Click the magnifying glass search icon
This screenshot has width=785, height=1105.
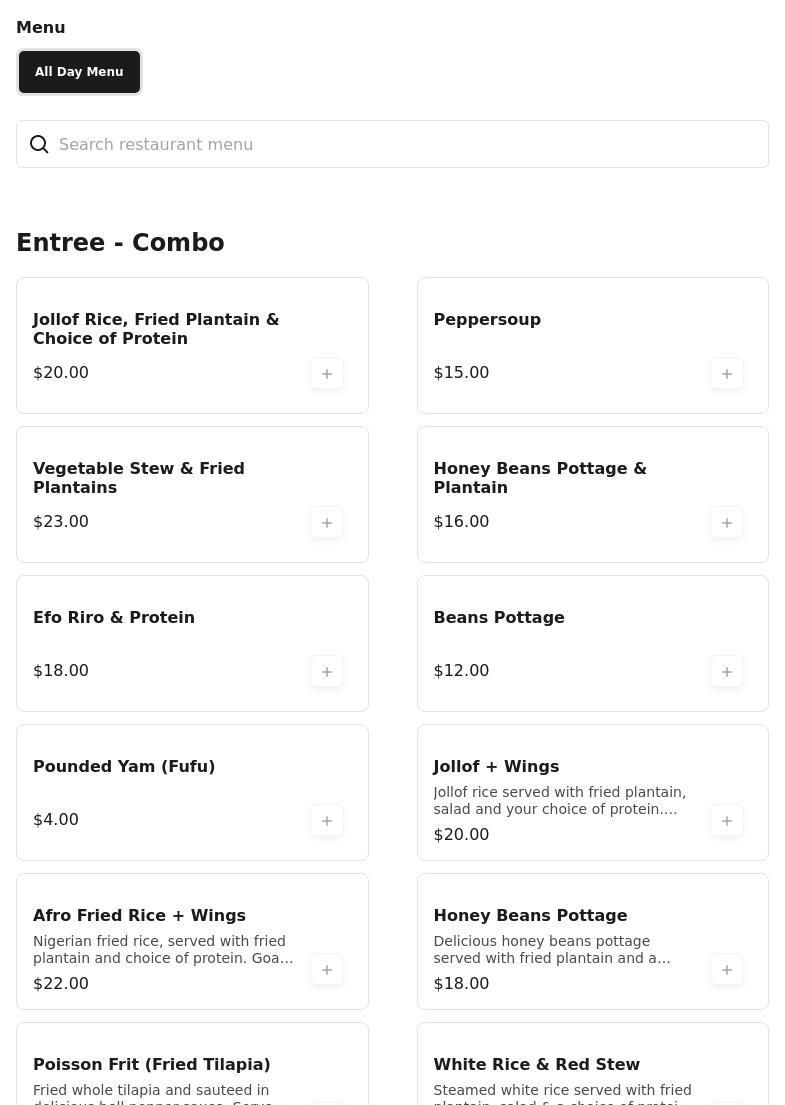39,145
